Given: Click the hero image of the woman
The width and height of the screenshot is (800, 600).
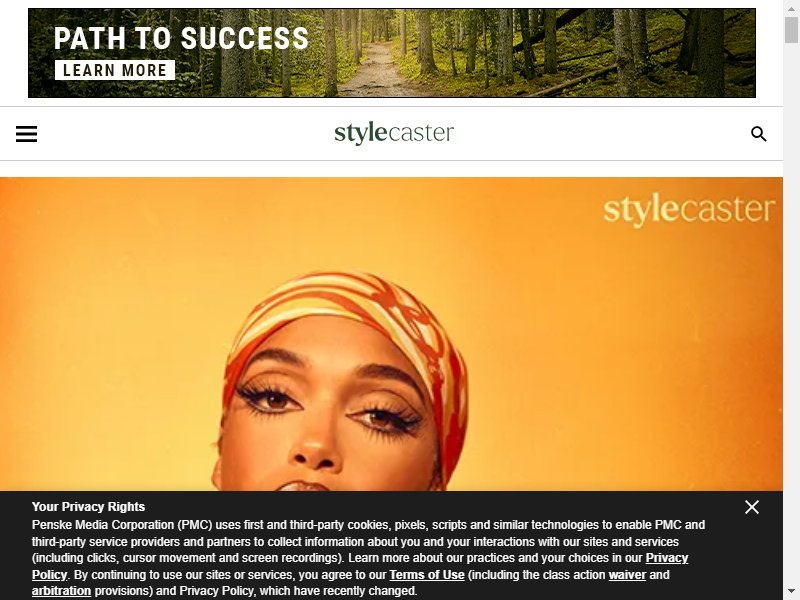Looking at the screenshot, I should [391, 334].
